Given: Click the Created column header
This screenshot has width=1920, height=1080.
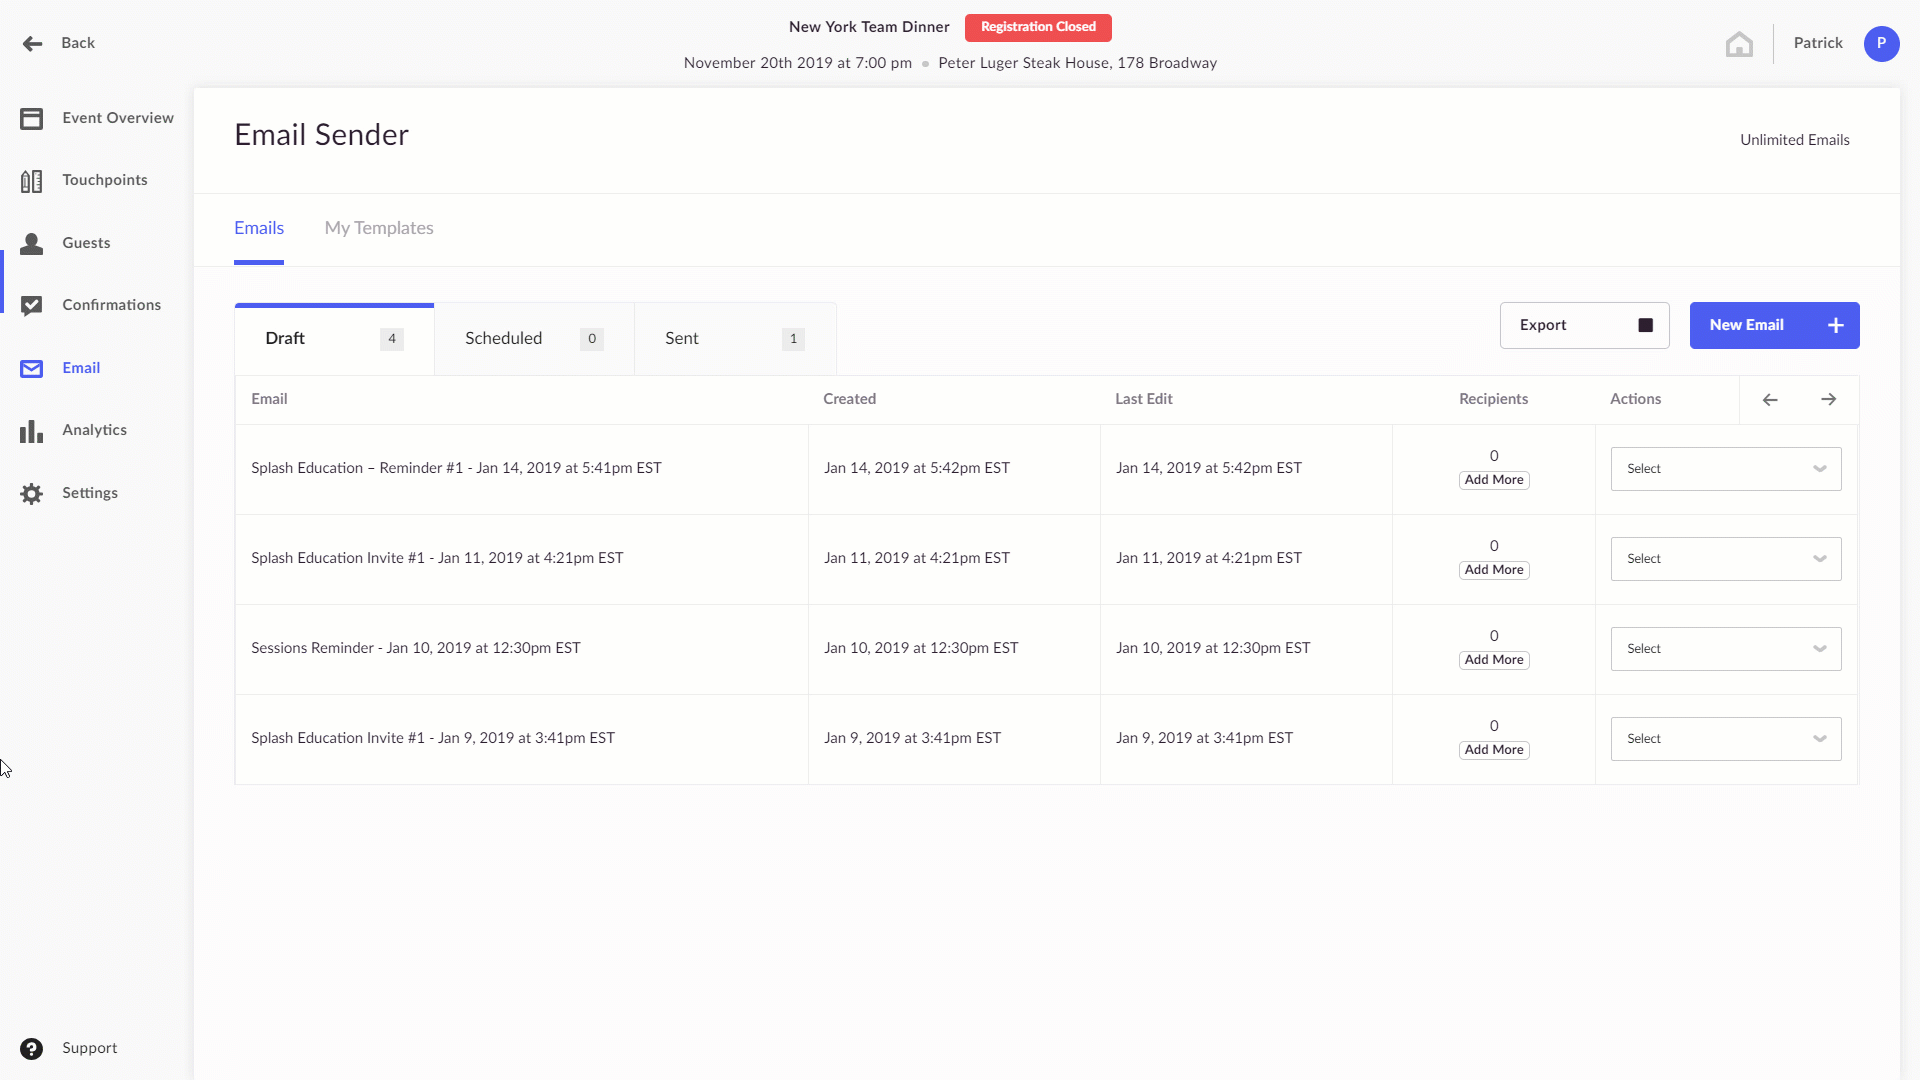Looking at the screenshot, I should coord(849,399).
